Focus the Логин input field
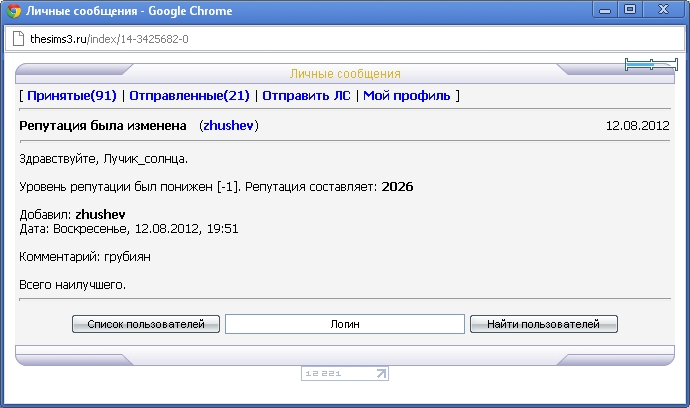This screenshot has height=408, width=690. (x=345, y=324)
